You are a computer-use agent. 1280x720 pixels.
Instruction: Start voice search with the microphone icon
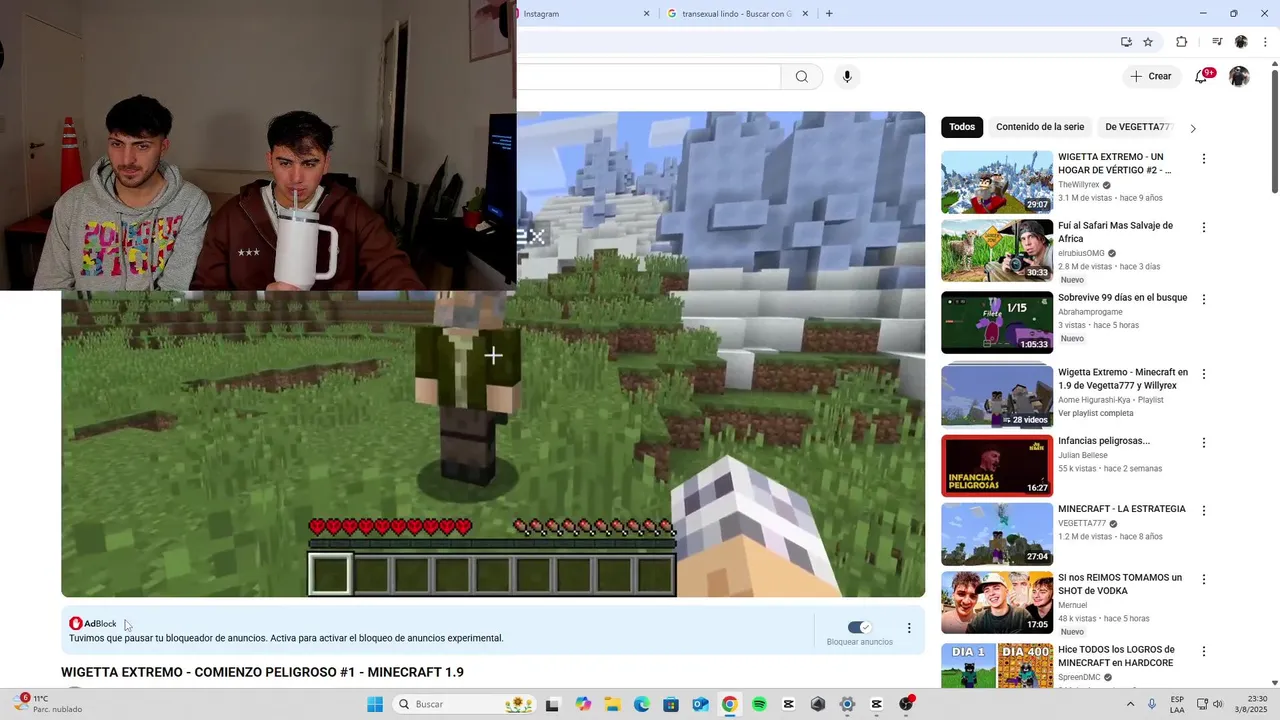pyautogui.click(x=847, y=77)
